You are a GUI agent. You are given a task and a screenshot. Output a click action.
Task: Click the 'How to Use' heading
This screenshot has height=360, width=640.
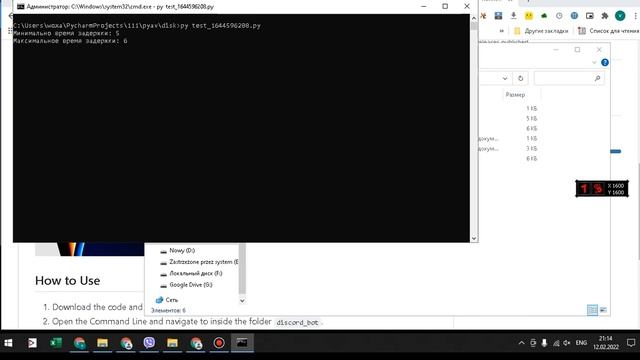tap(67, 281)
